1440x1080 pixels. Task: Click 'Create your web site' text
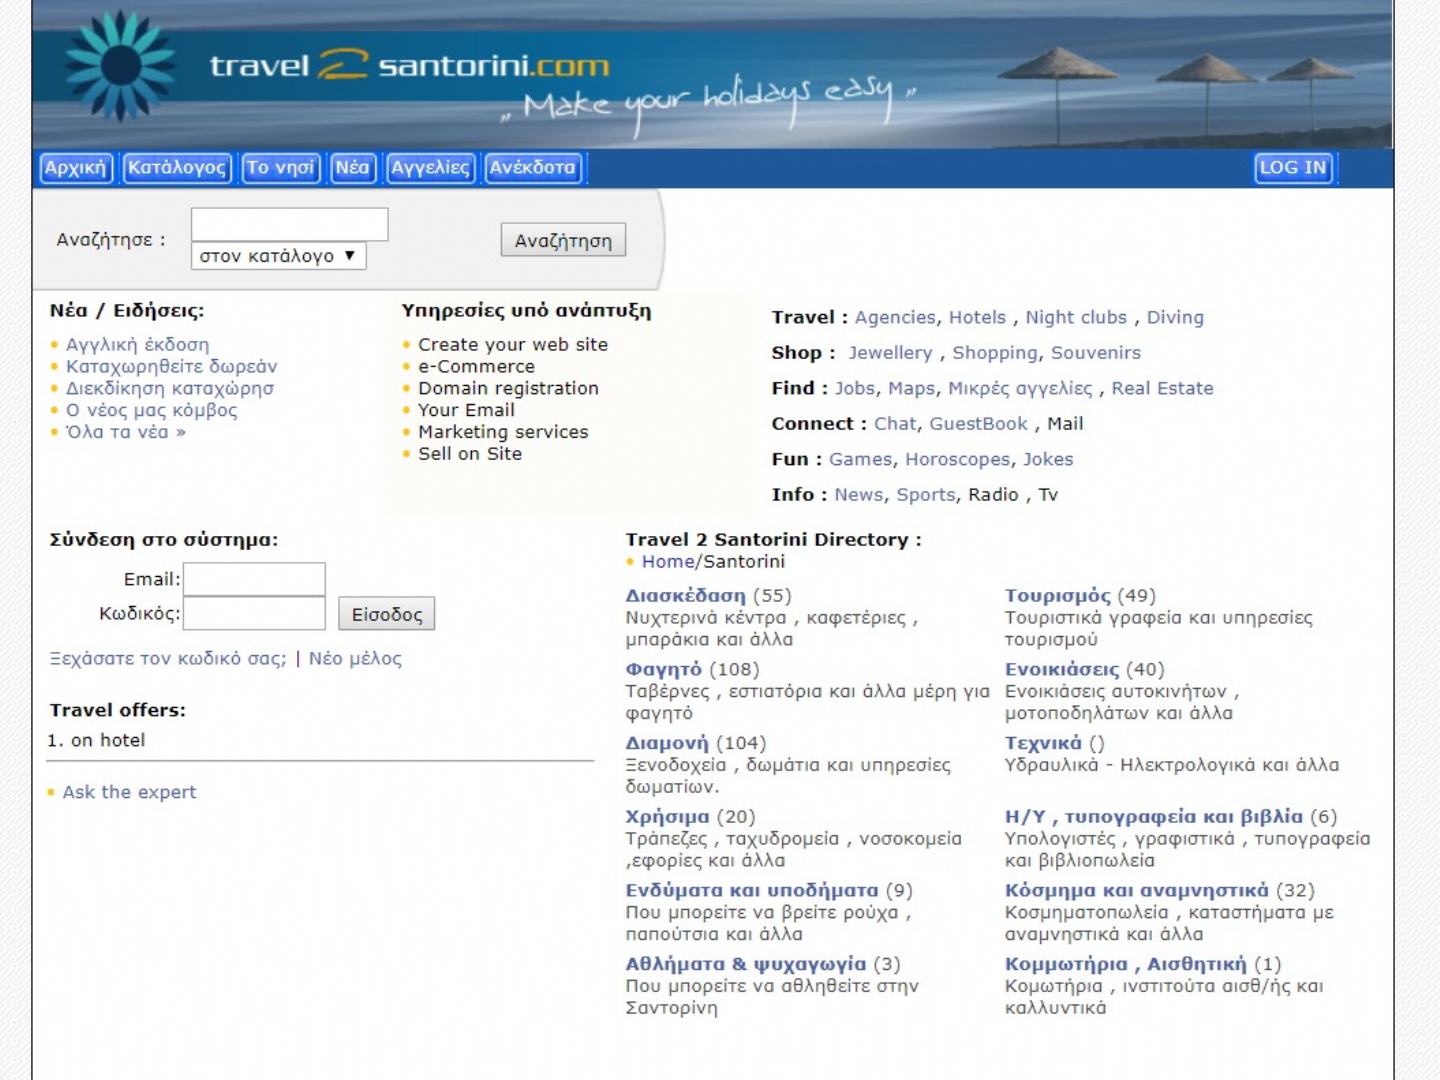513,345
